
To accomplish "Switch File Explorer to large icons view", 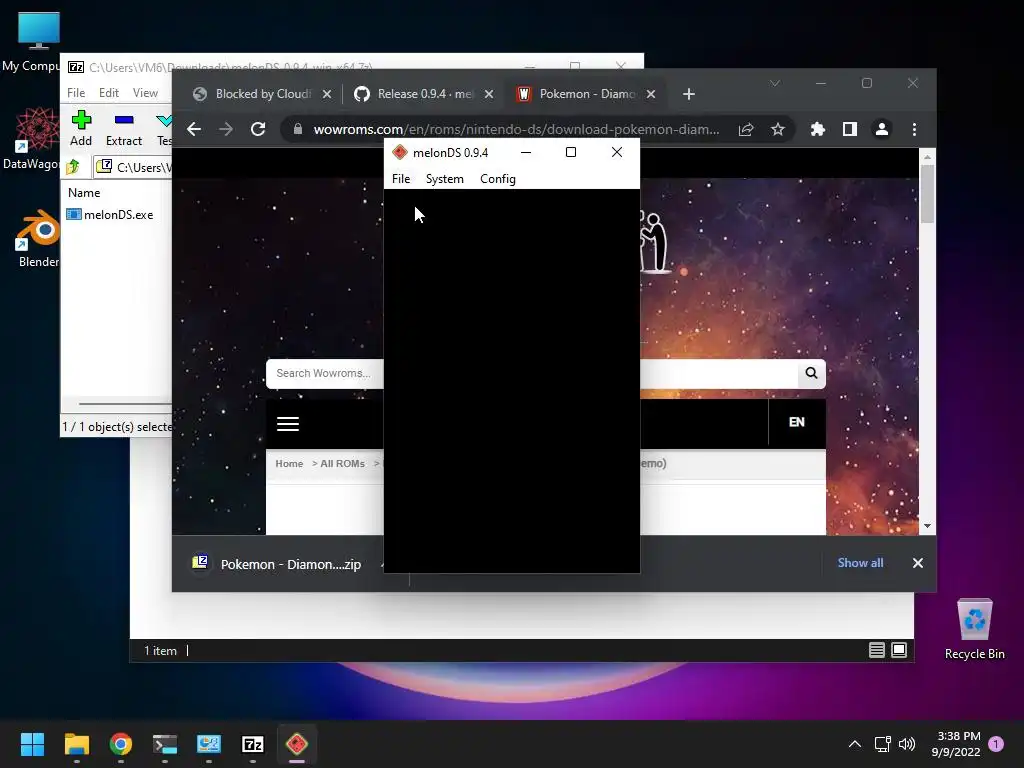I will [x=899, y=650].
